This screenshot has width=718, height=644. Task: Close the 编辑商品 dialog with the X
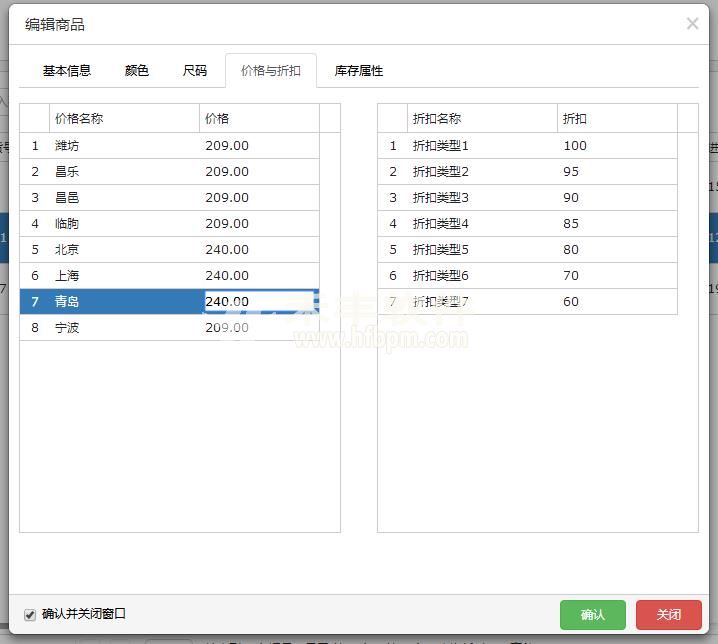click(x=692, y=23)
